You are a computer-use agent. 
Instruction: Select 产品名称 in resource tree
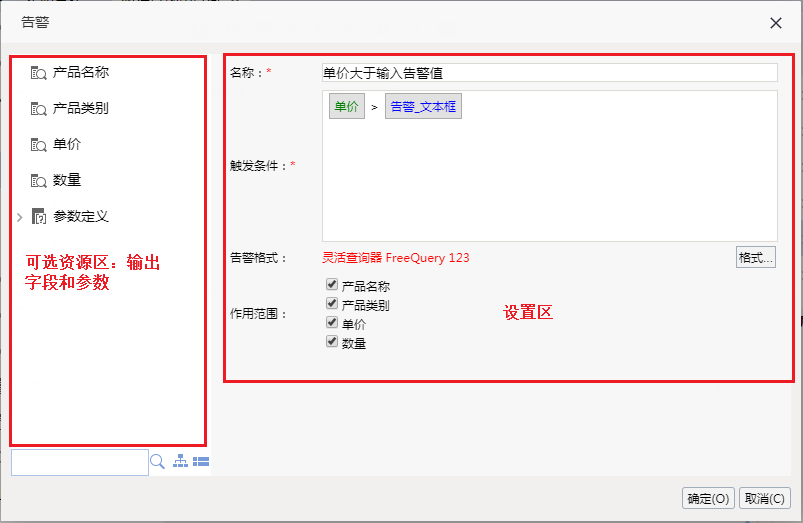pyautogui.click(x=81, y=72)
